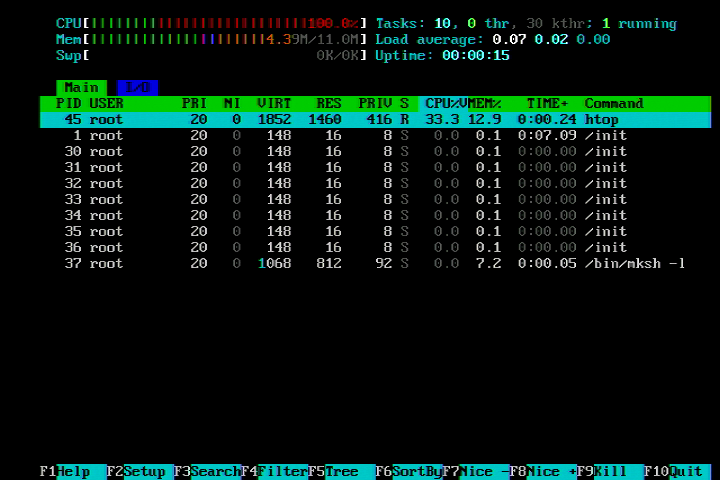This screenshot has height=480, width=720.
Task: Select process with PID 36
Action: 375,248
